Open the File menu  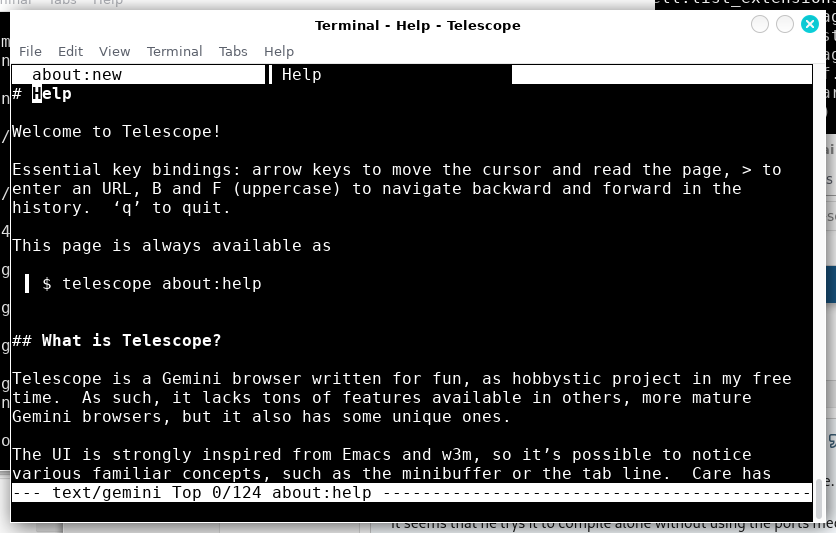pyautogui.click(x=30, y=51)
